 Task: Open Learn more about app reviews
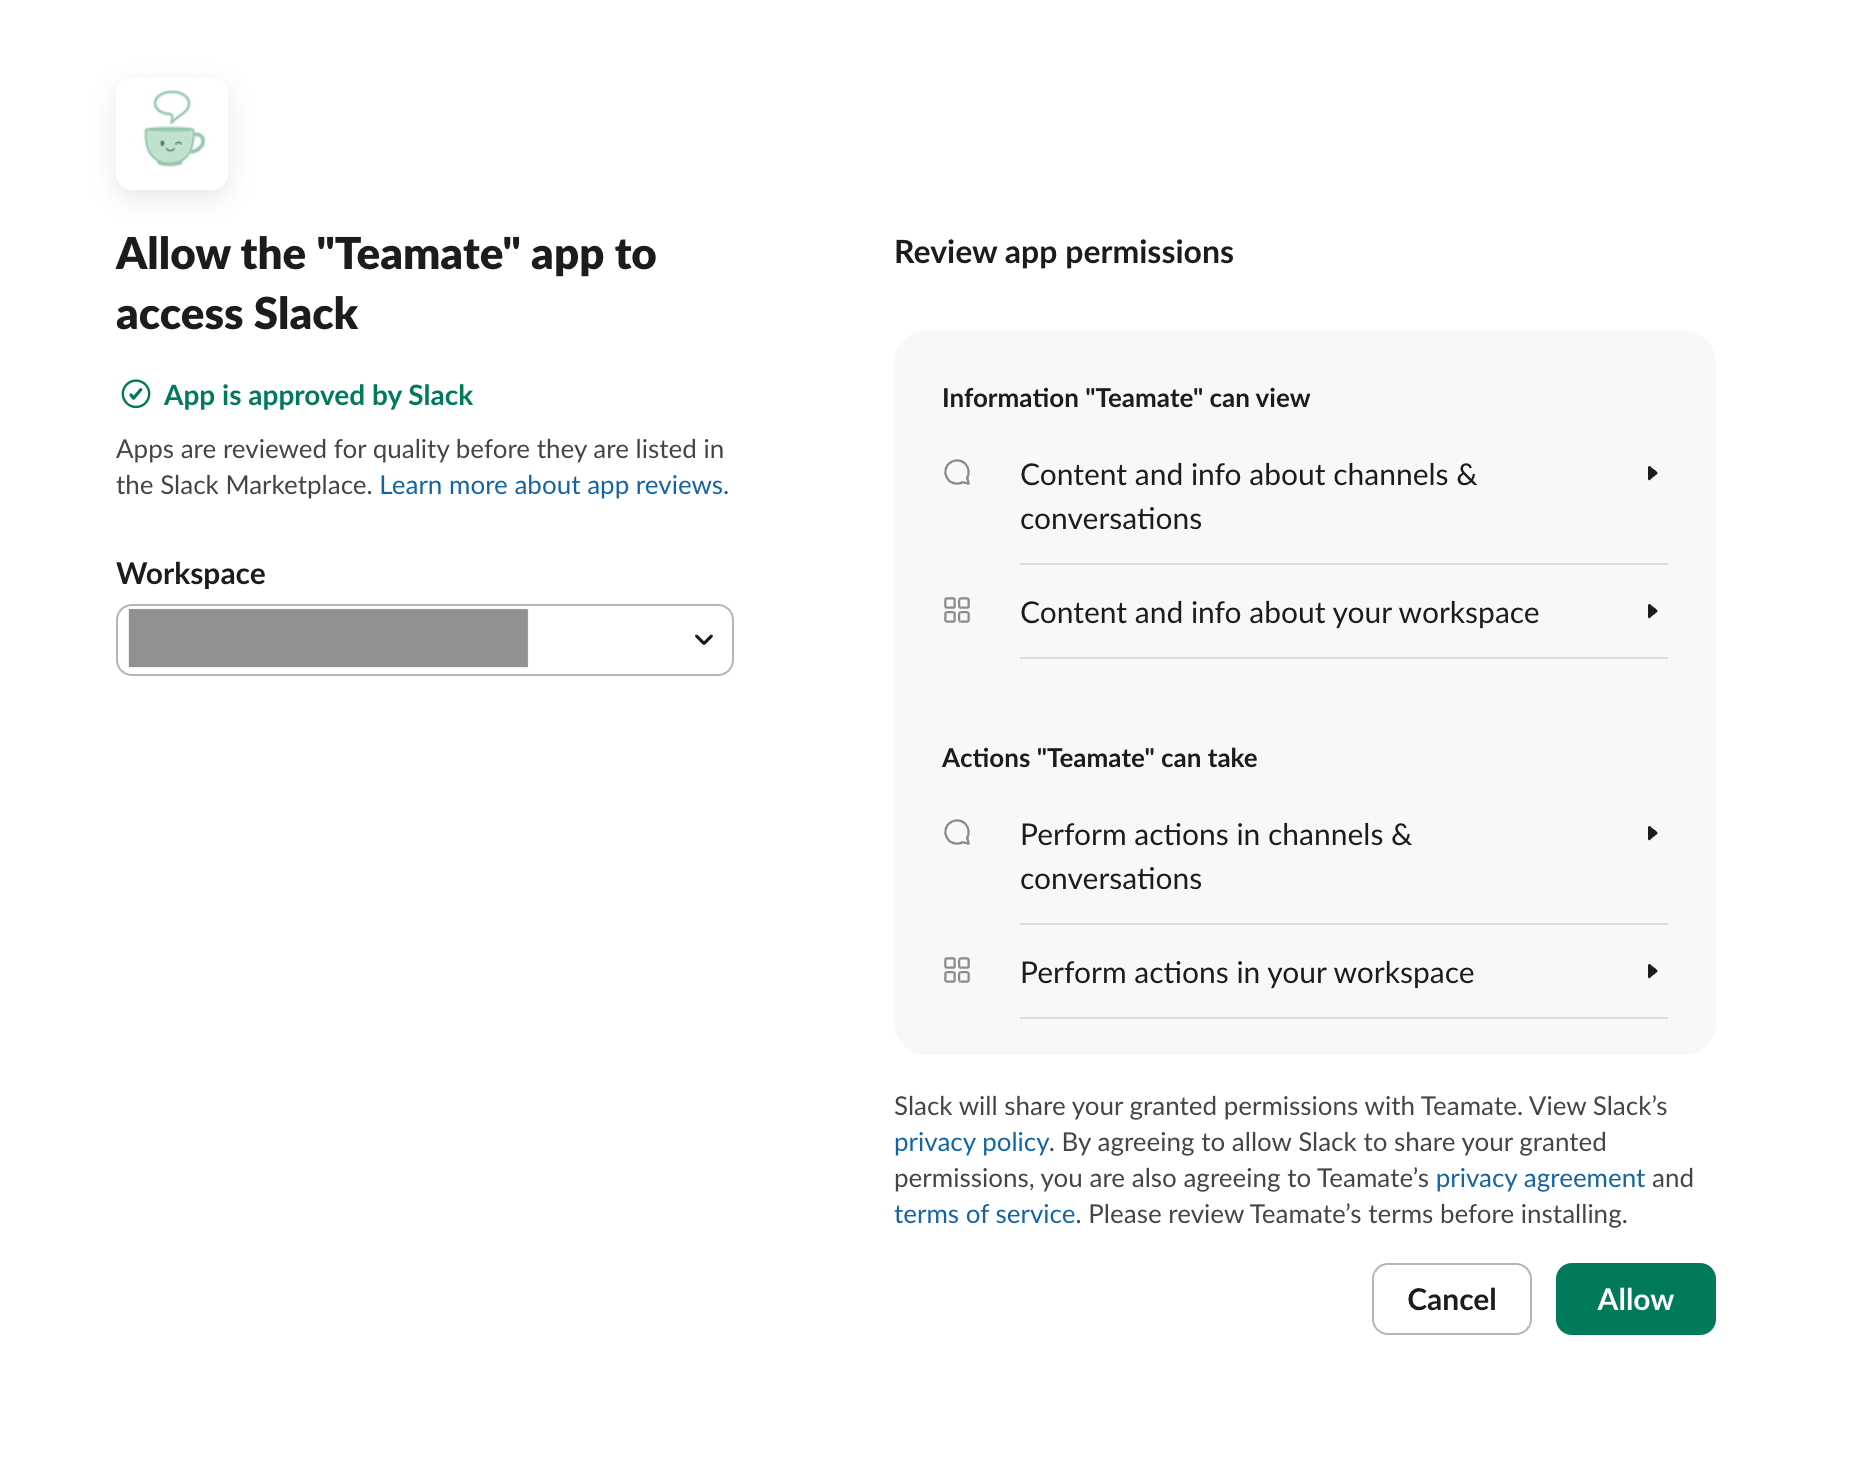click(552, 485)
